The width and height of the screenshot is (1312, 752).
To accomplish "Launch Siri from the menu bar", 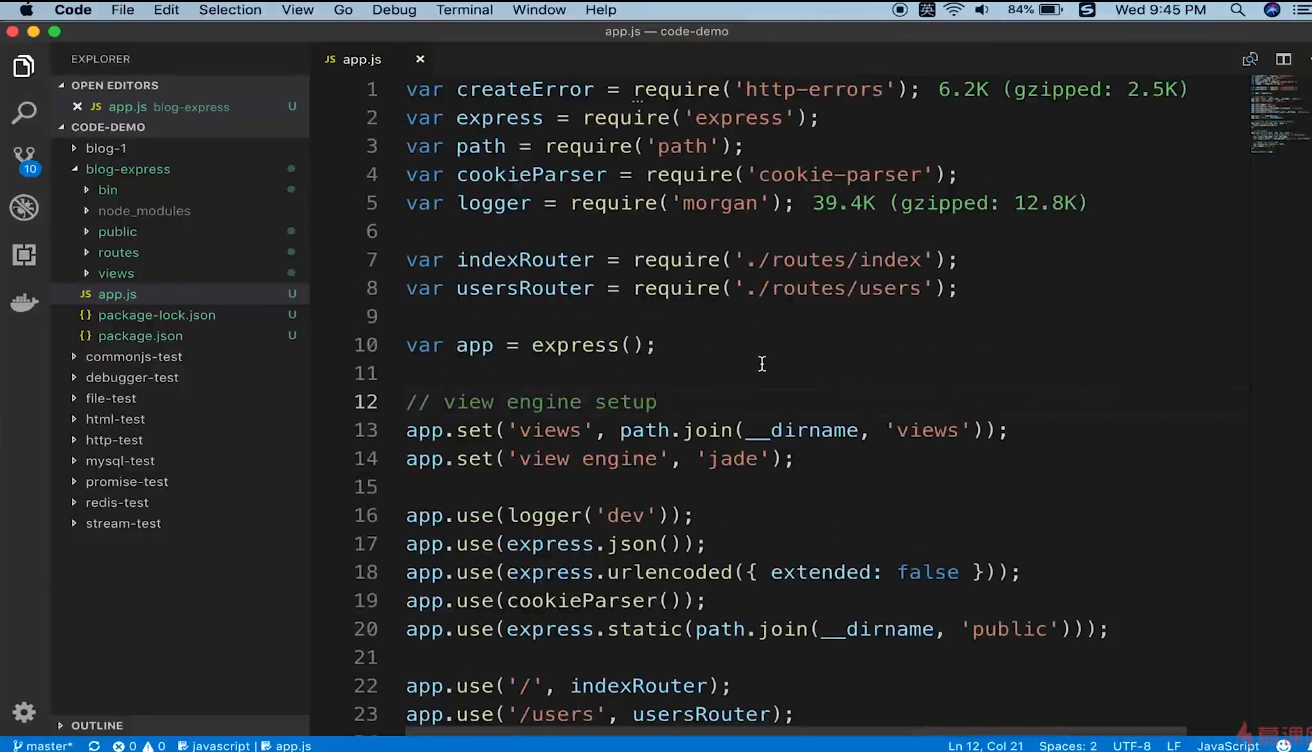I will coord(1272,10).
